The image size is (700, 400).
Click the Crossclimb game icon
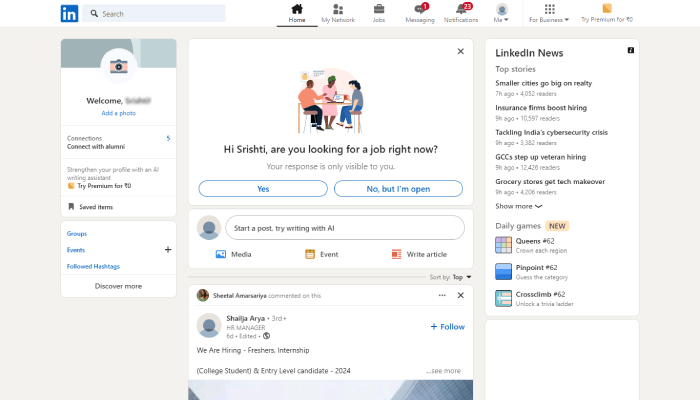click(503, 298)
